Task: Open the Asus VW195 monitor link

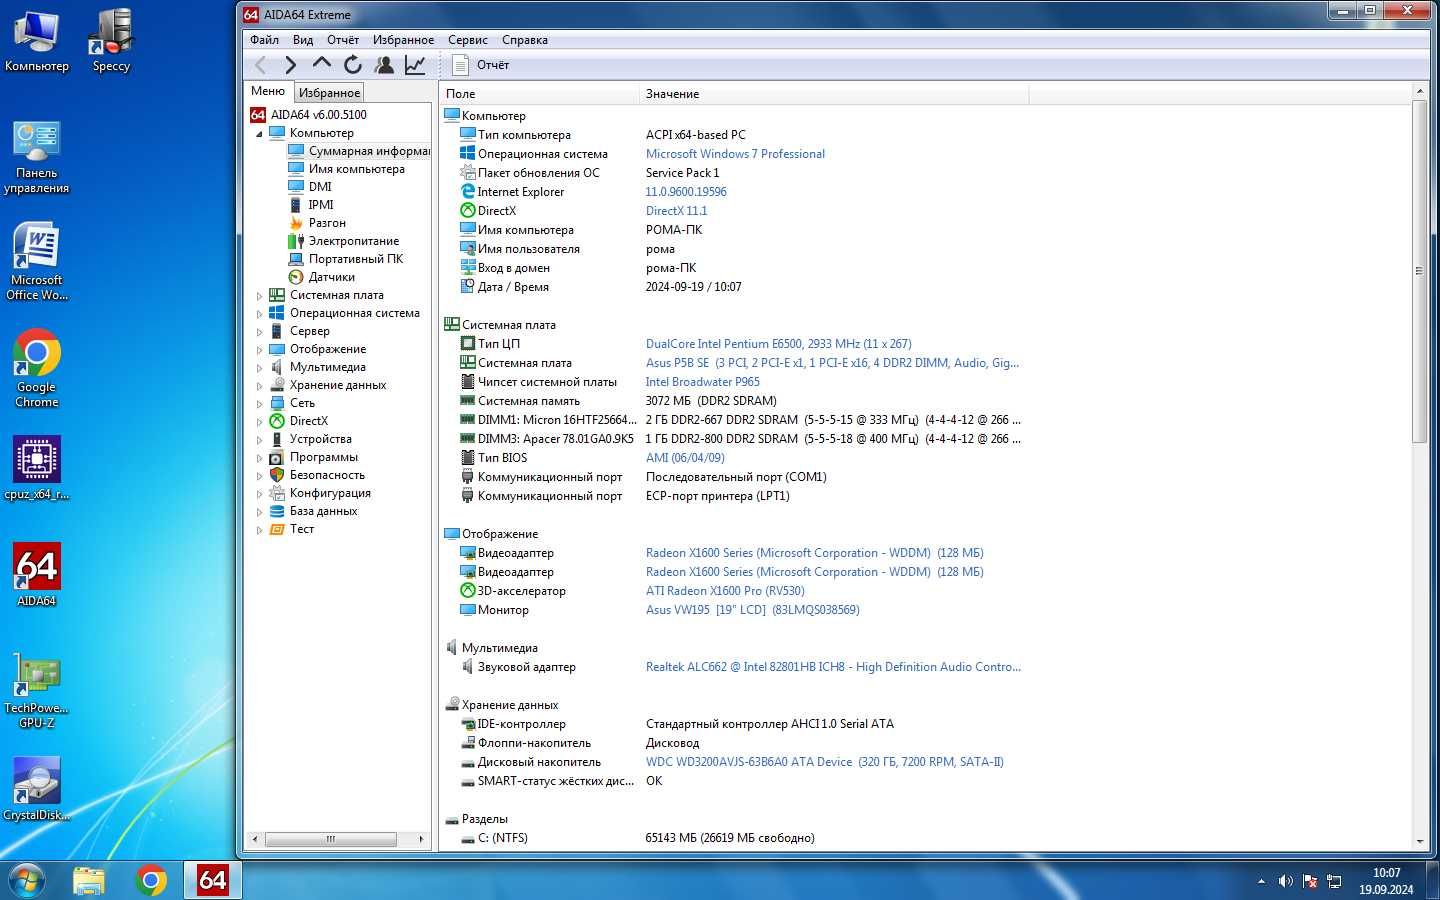Action: [x=752, y=610]
